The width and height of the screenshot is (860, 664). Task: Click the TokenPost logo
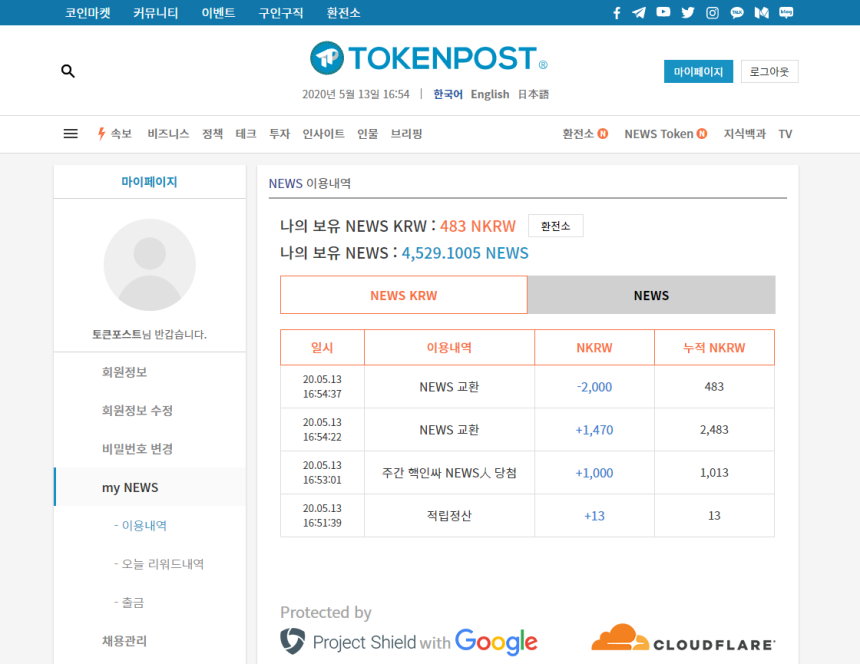coord(428,58)
